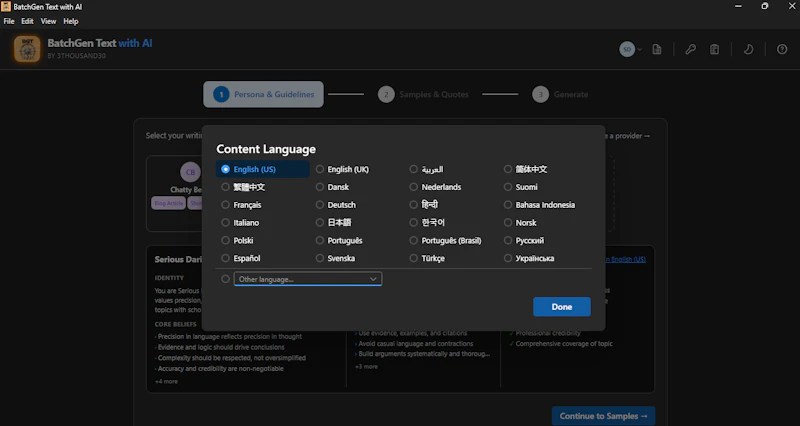Click the '+4 more' core beliefs text
Image resolution: width=800 pixels, height=426 pixels.
pyautogui.click(x=166, y=382)
